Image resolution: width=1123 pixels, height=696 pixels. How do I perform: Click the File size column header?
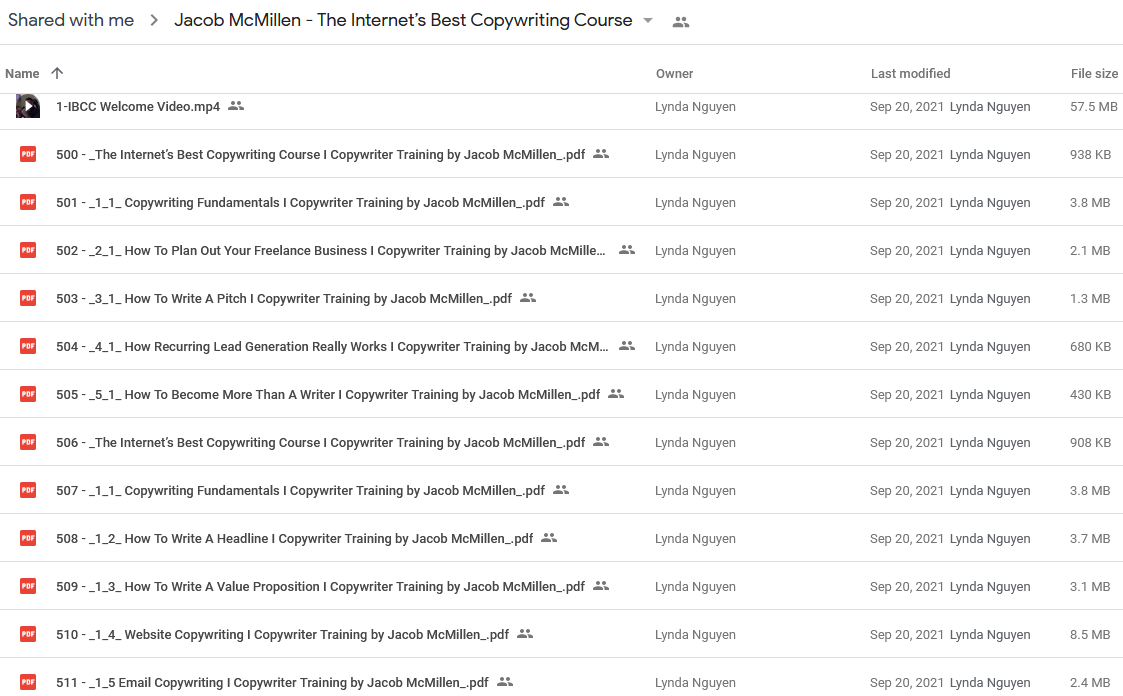[1094, 74]
